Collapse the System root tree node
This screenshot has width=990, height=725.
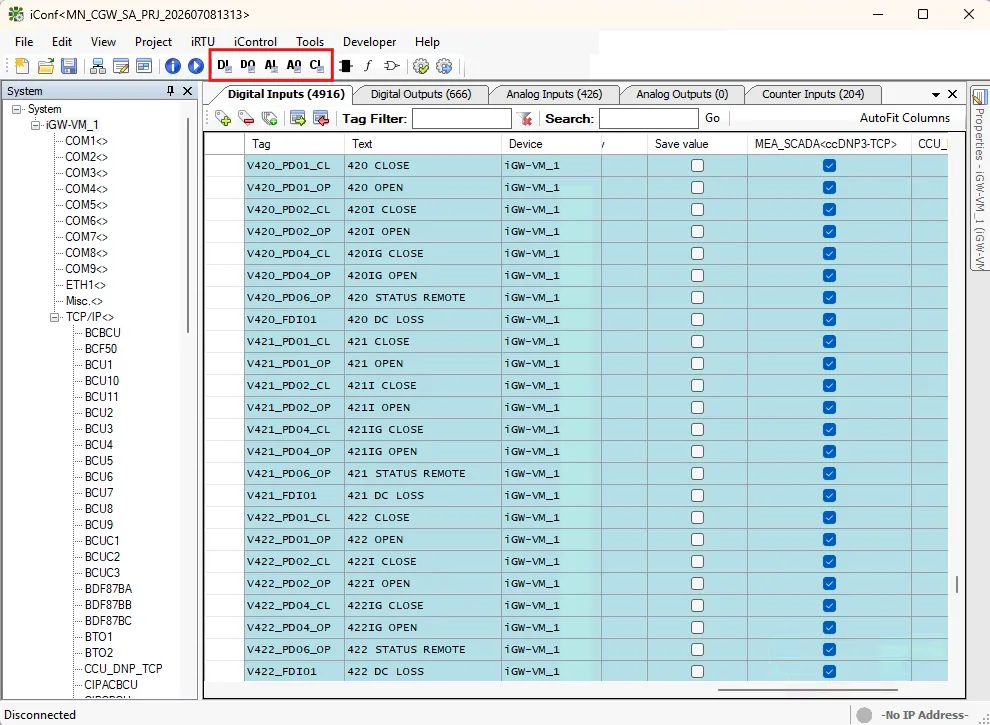pyautogui.click(x=17, y=109)
